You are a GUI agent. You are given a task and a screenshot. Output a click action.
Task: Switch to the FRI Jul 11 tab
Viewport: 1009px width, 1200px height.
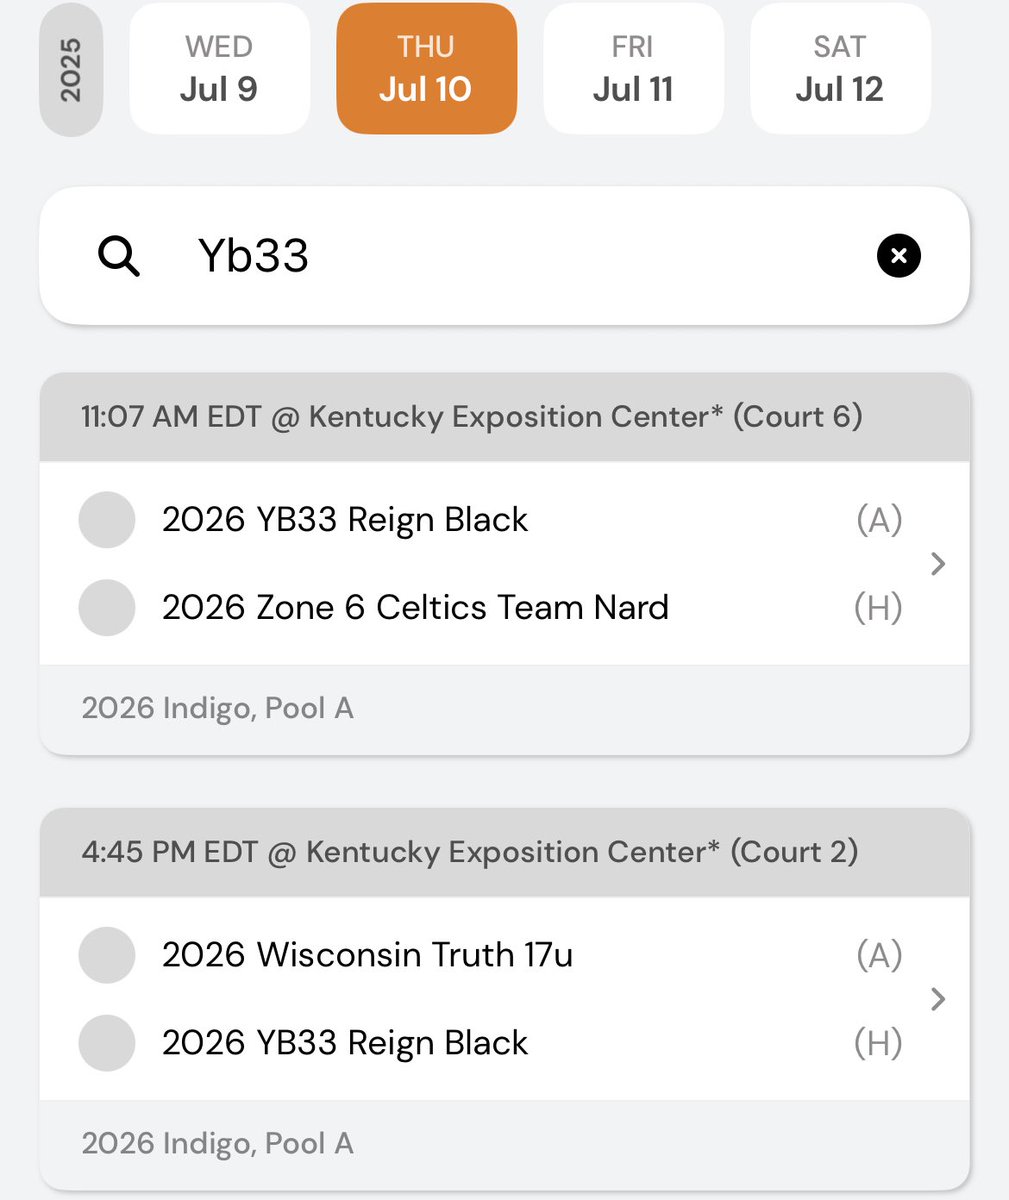coord(633,69)
